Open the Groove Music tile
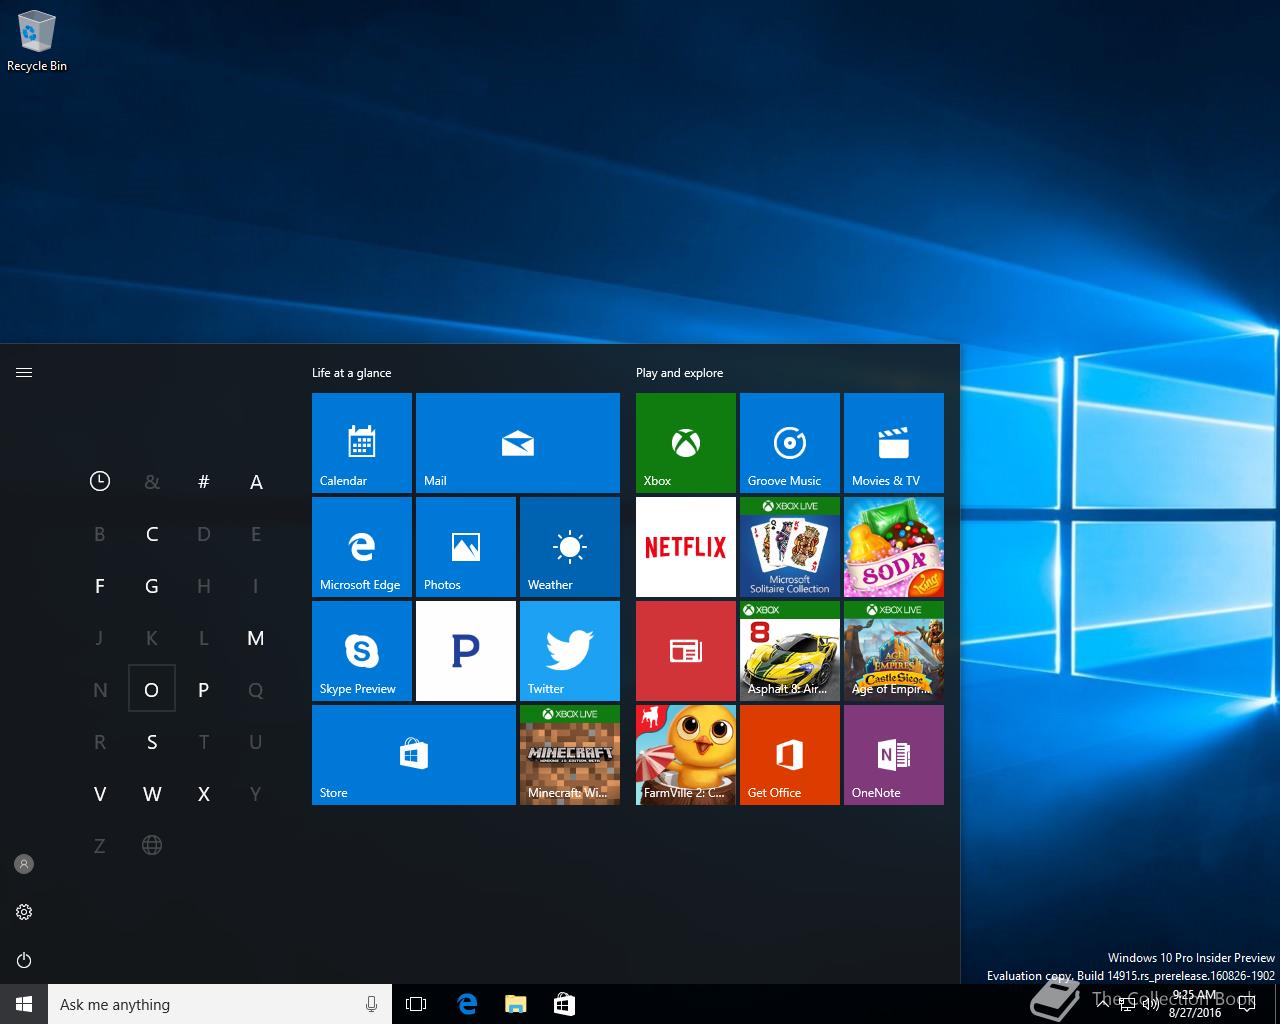Image resolution: width=1280 pixels, height=1024 pixels. pos(790,442)
